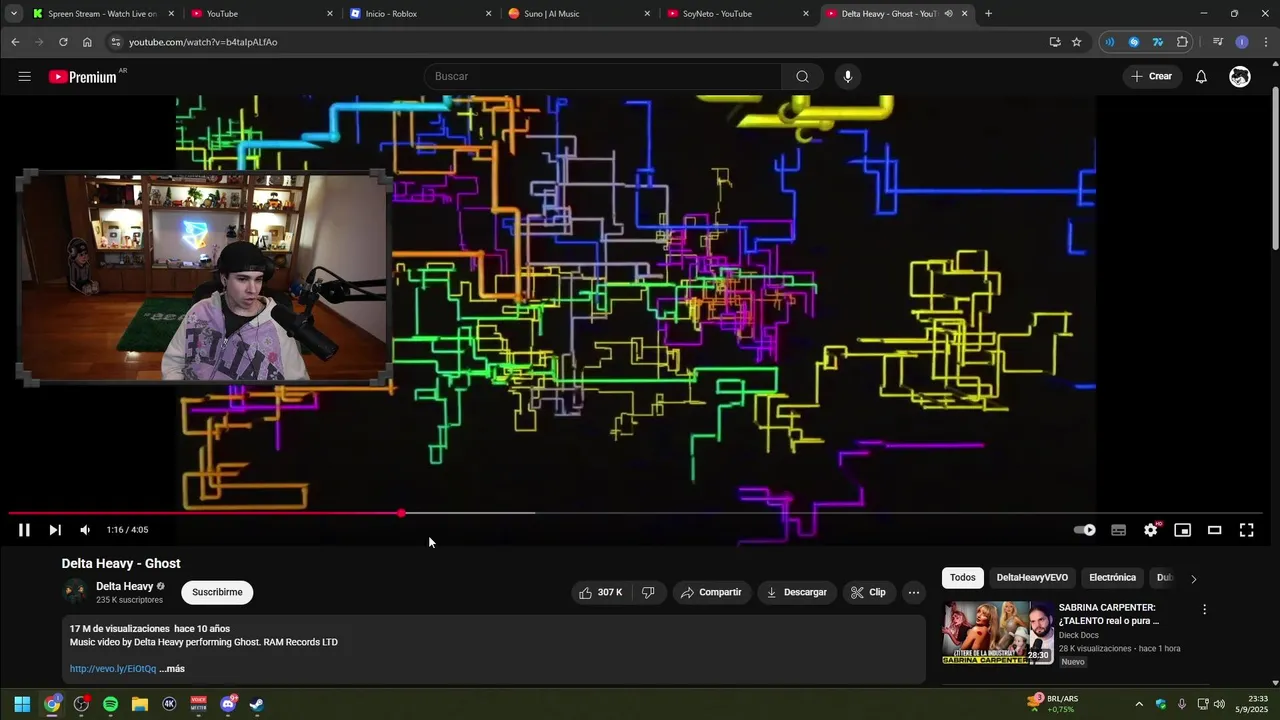Screen dimensions: 1280x720
Task: Click the Compartir button
Action: pos(711,593)
